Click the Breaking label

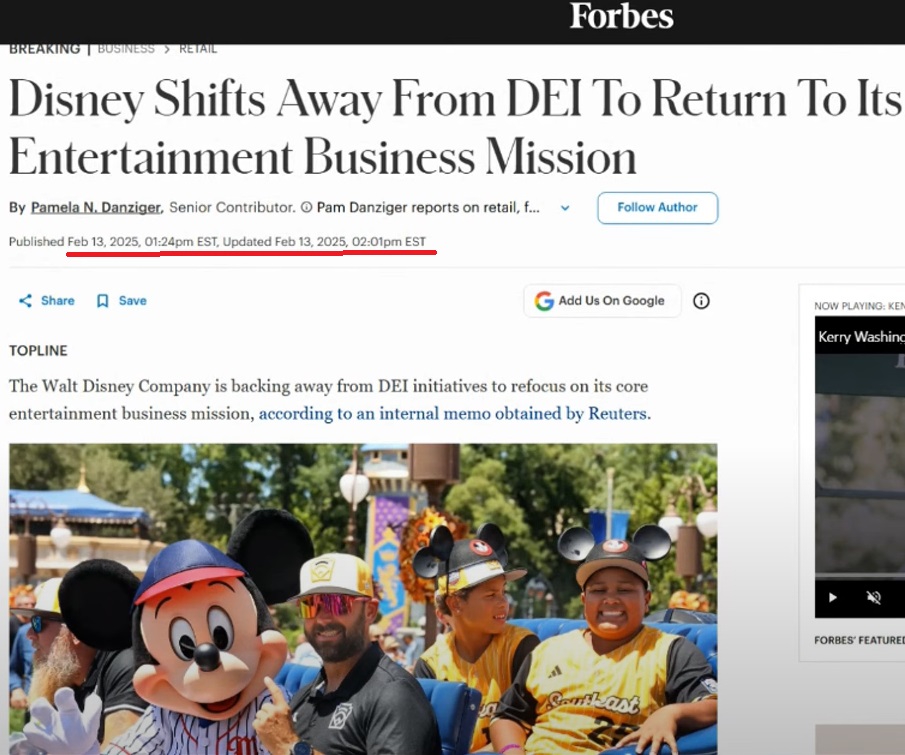pos(44,49)
